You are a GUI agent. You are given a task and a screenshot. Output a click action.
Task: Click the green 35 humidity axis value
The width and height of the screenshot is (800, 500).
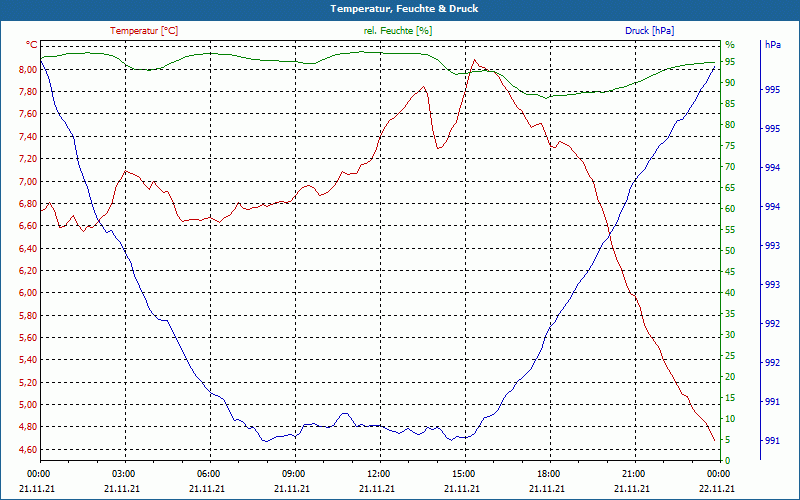[730, 314]
